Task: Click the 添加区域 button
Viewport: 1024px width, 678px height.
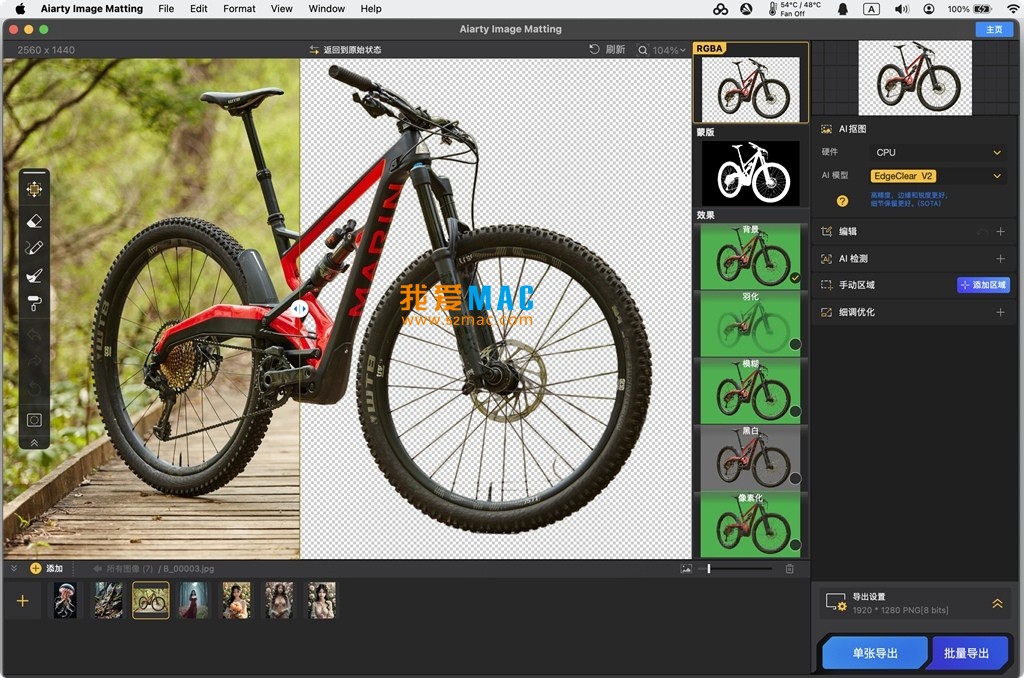Action: 984,285
